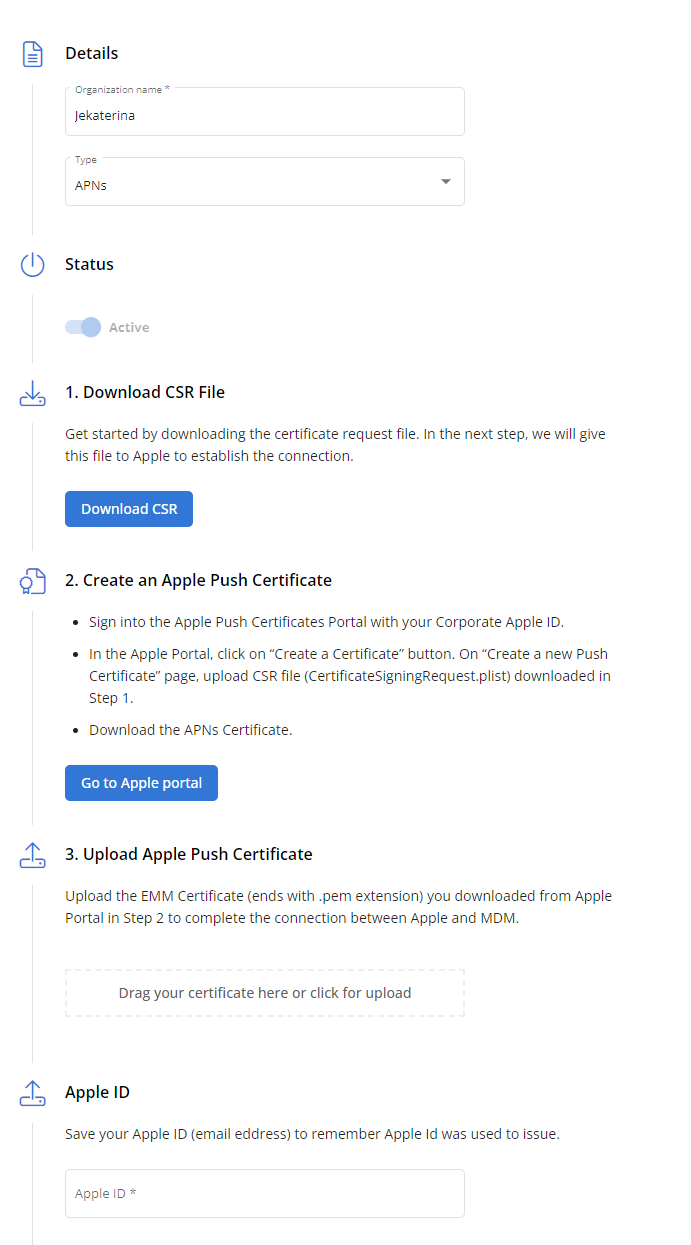Click the upload icon beside Apple ID heading
Viewport: 691px width, 1245px height.
pos(33,1093)
